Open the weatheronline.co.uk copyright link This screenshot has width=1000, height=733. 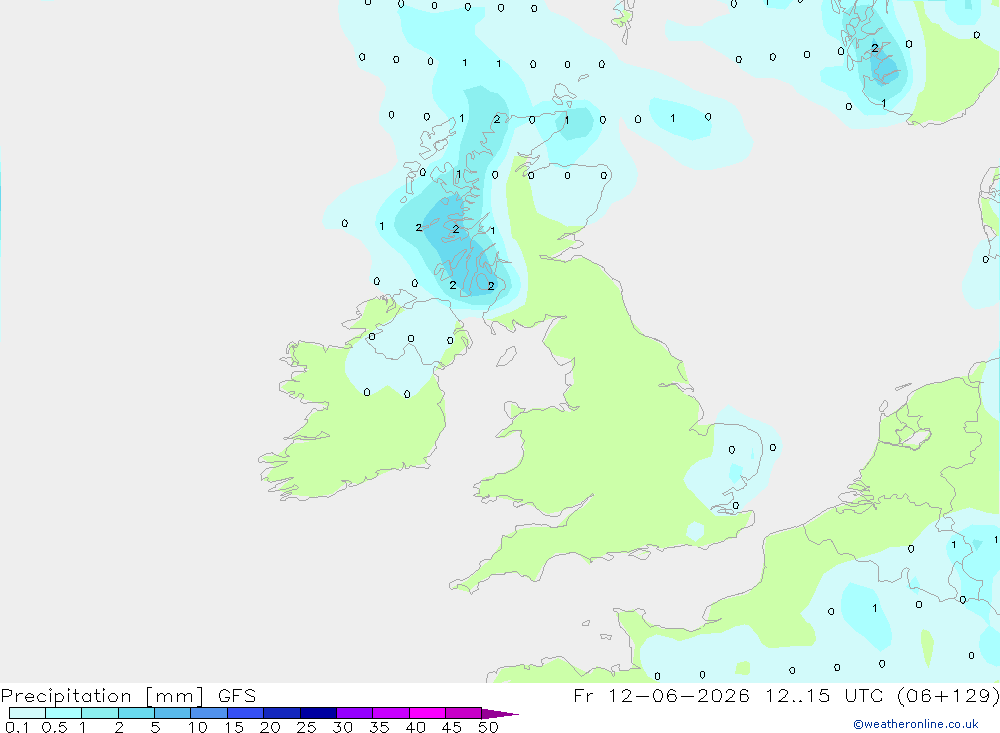click(916, 724)
